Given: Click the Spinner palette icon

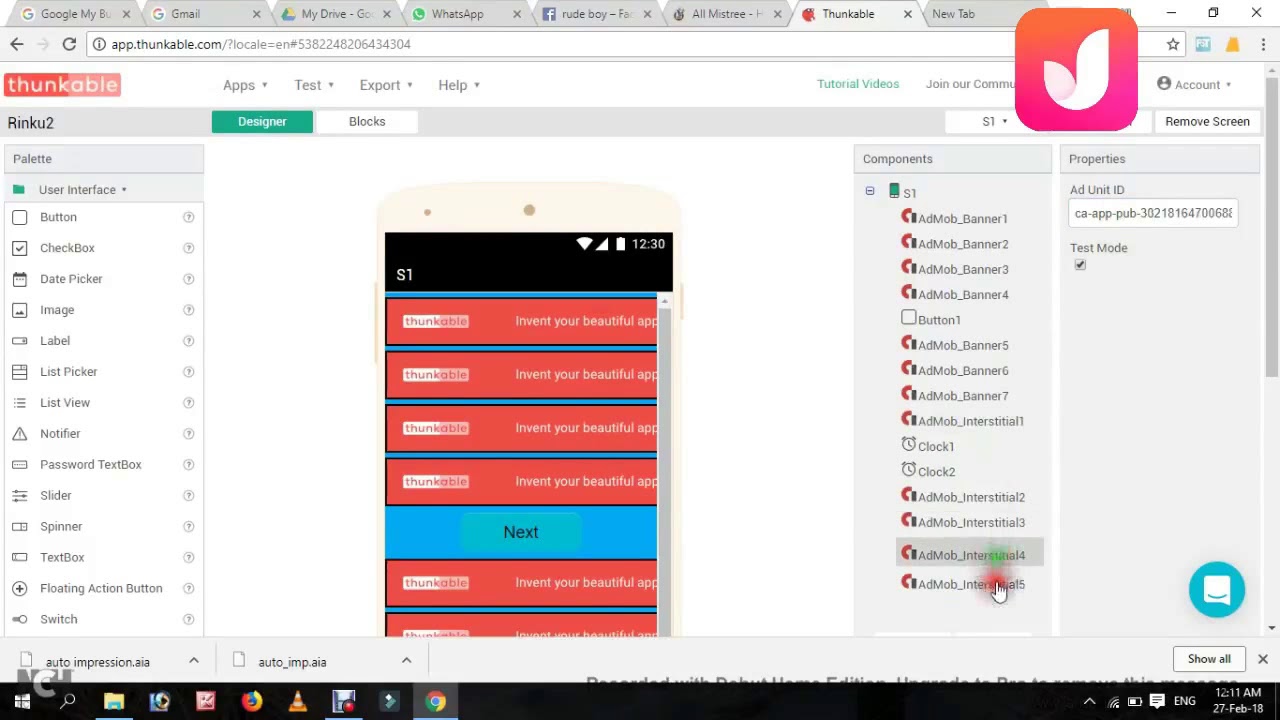Looking at the screenshot, I should tap(20, 527).
